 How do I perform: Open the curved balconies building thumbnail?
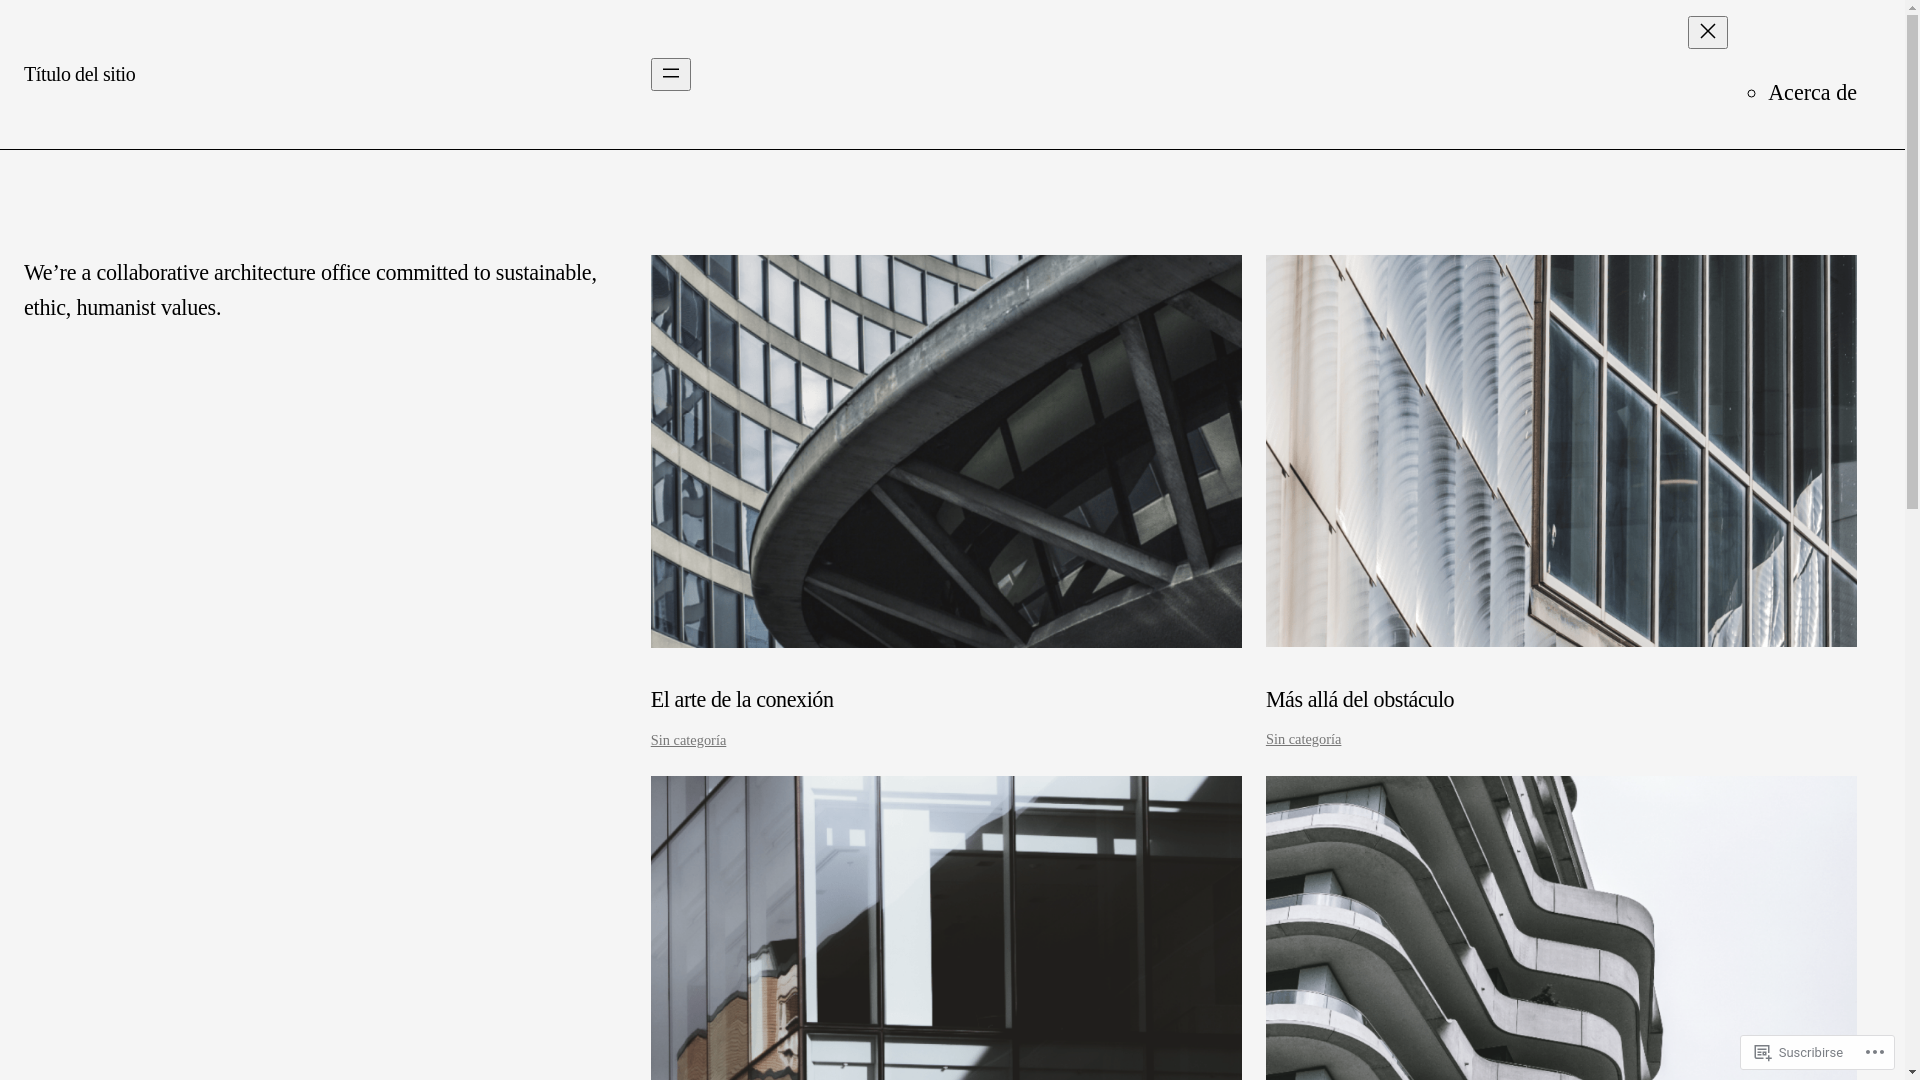[1561, 928]
